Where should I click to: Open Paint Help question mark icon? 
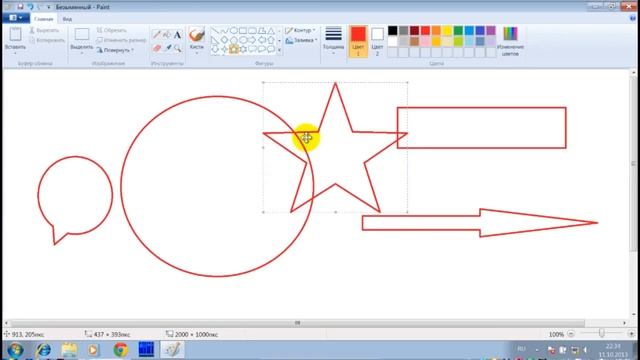point(633,18)
